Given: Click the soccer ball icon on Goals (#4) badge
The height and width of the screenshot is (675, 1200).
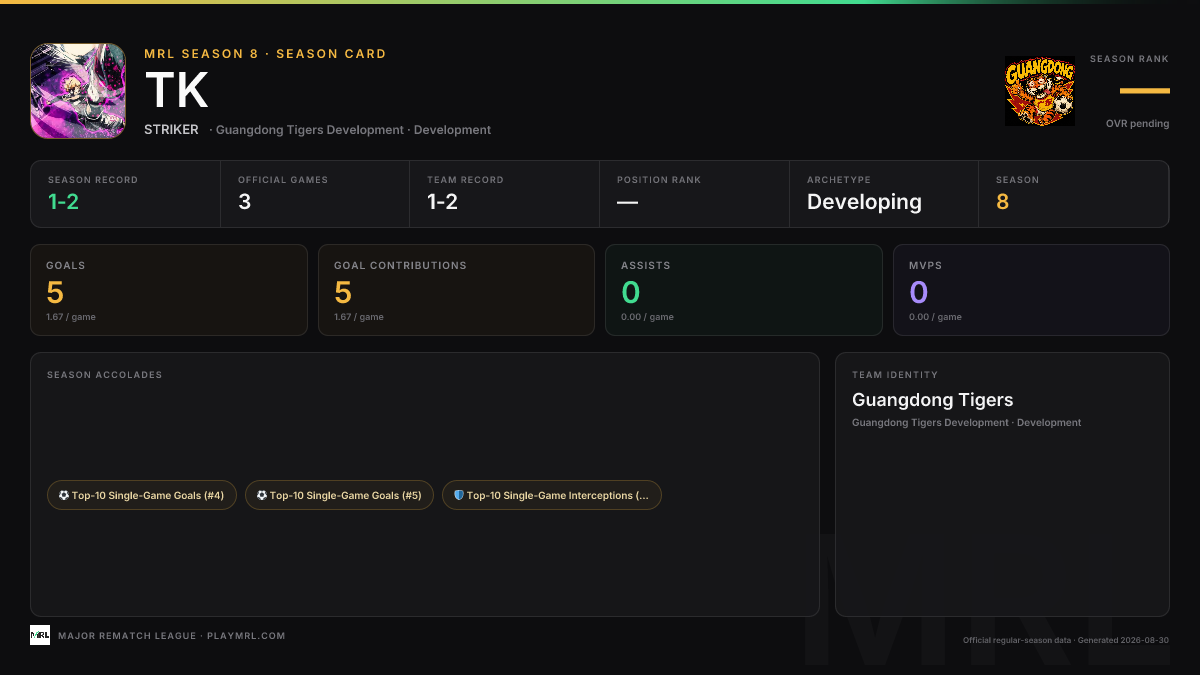Looking at the screenshot, I should 64,495.
